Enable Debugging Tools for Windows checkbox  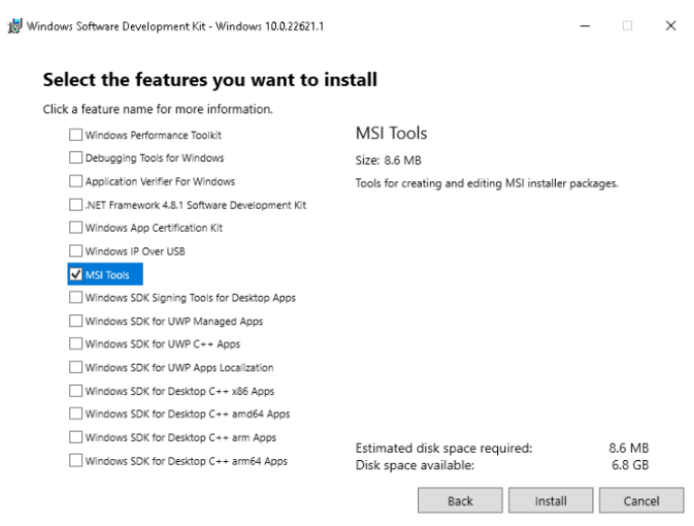pyautogui.click(x=76, y=158)
